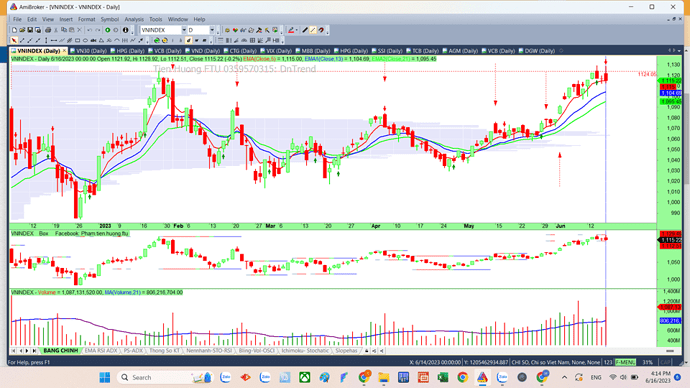
Task: Open the VNINDEX symbol dropdown
Action: click(184, 30)
